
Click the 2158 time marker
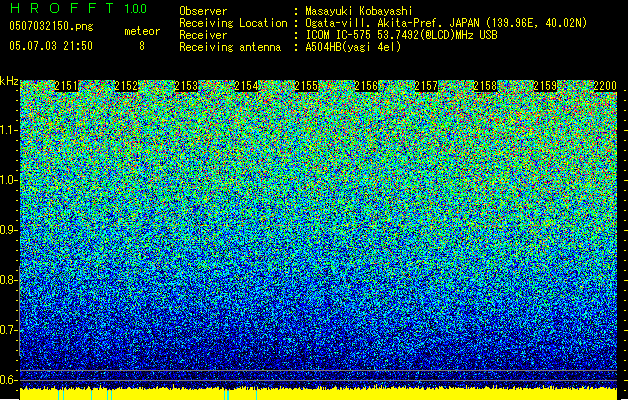pos(485,86)
